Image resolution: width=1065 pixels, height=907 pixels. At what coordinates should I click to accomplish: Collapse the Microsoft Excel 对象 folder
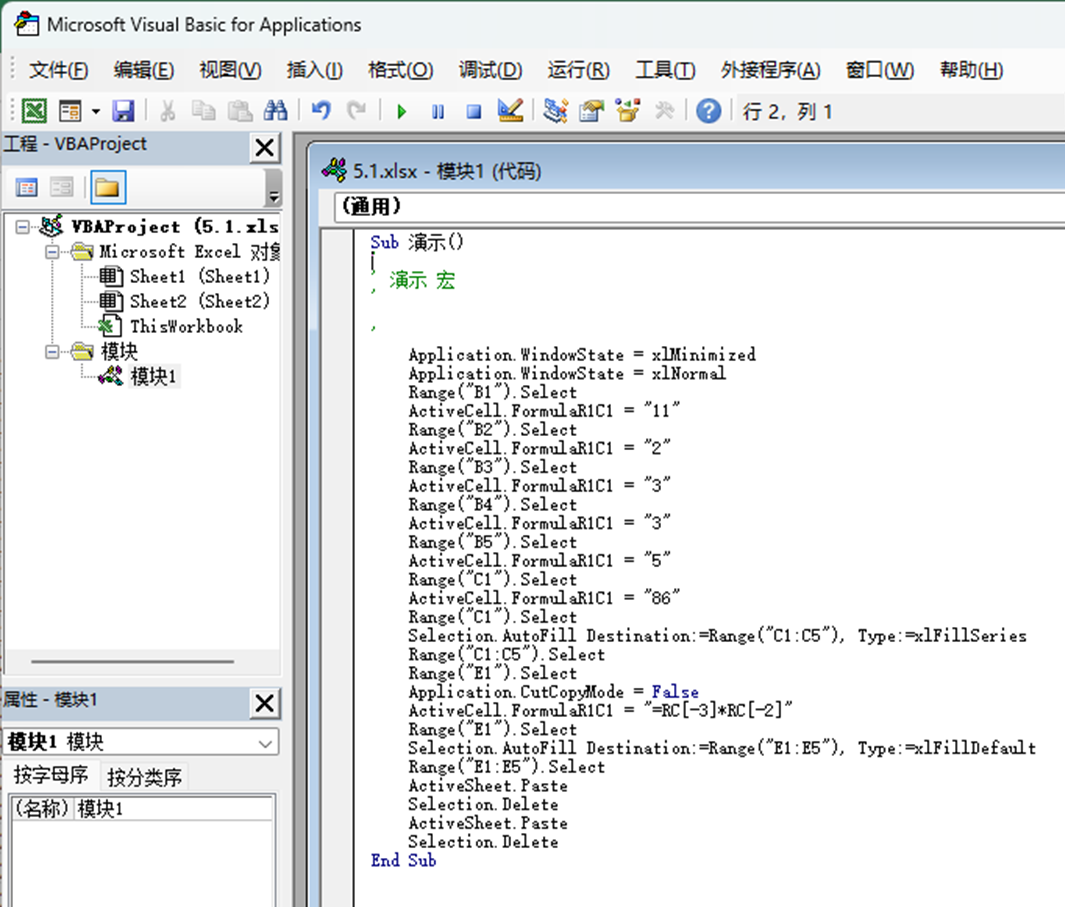(52, 252)
